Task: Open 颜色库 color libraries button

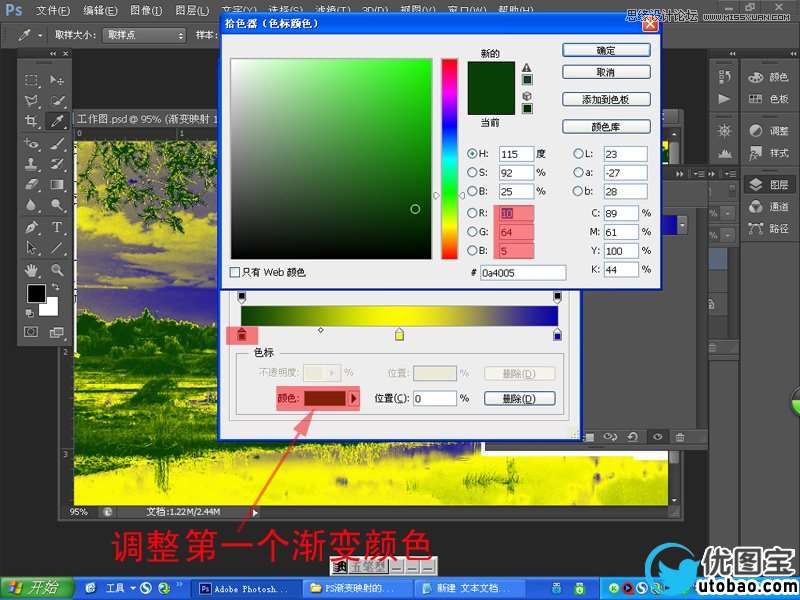Action: (x=606, y=126)
